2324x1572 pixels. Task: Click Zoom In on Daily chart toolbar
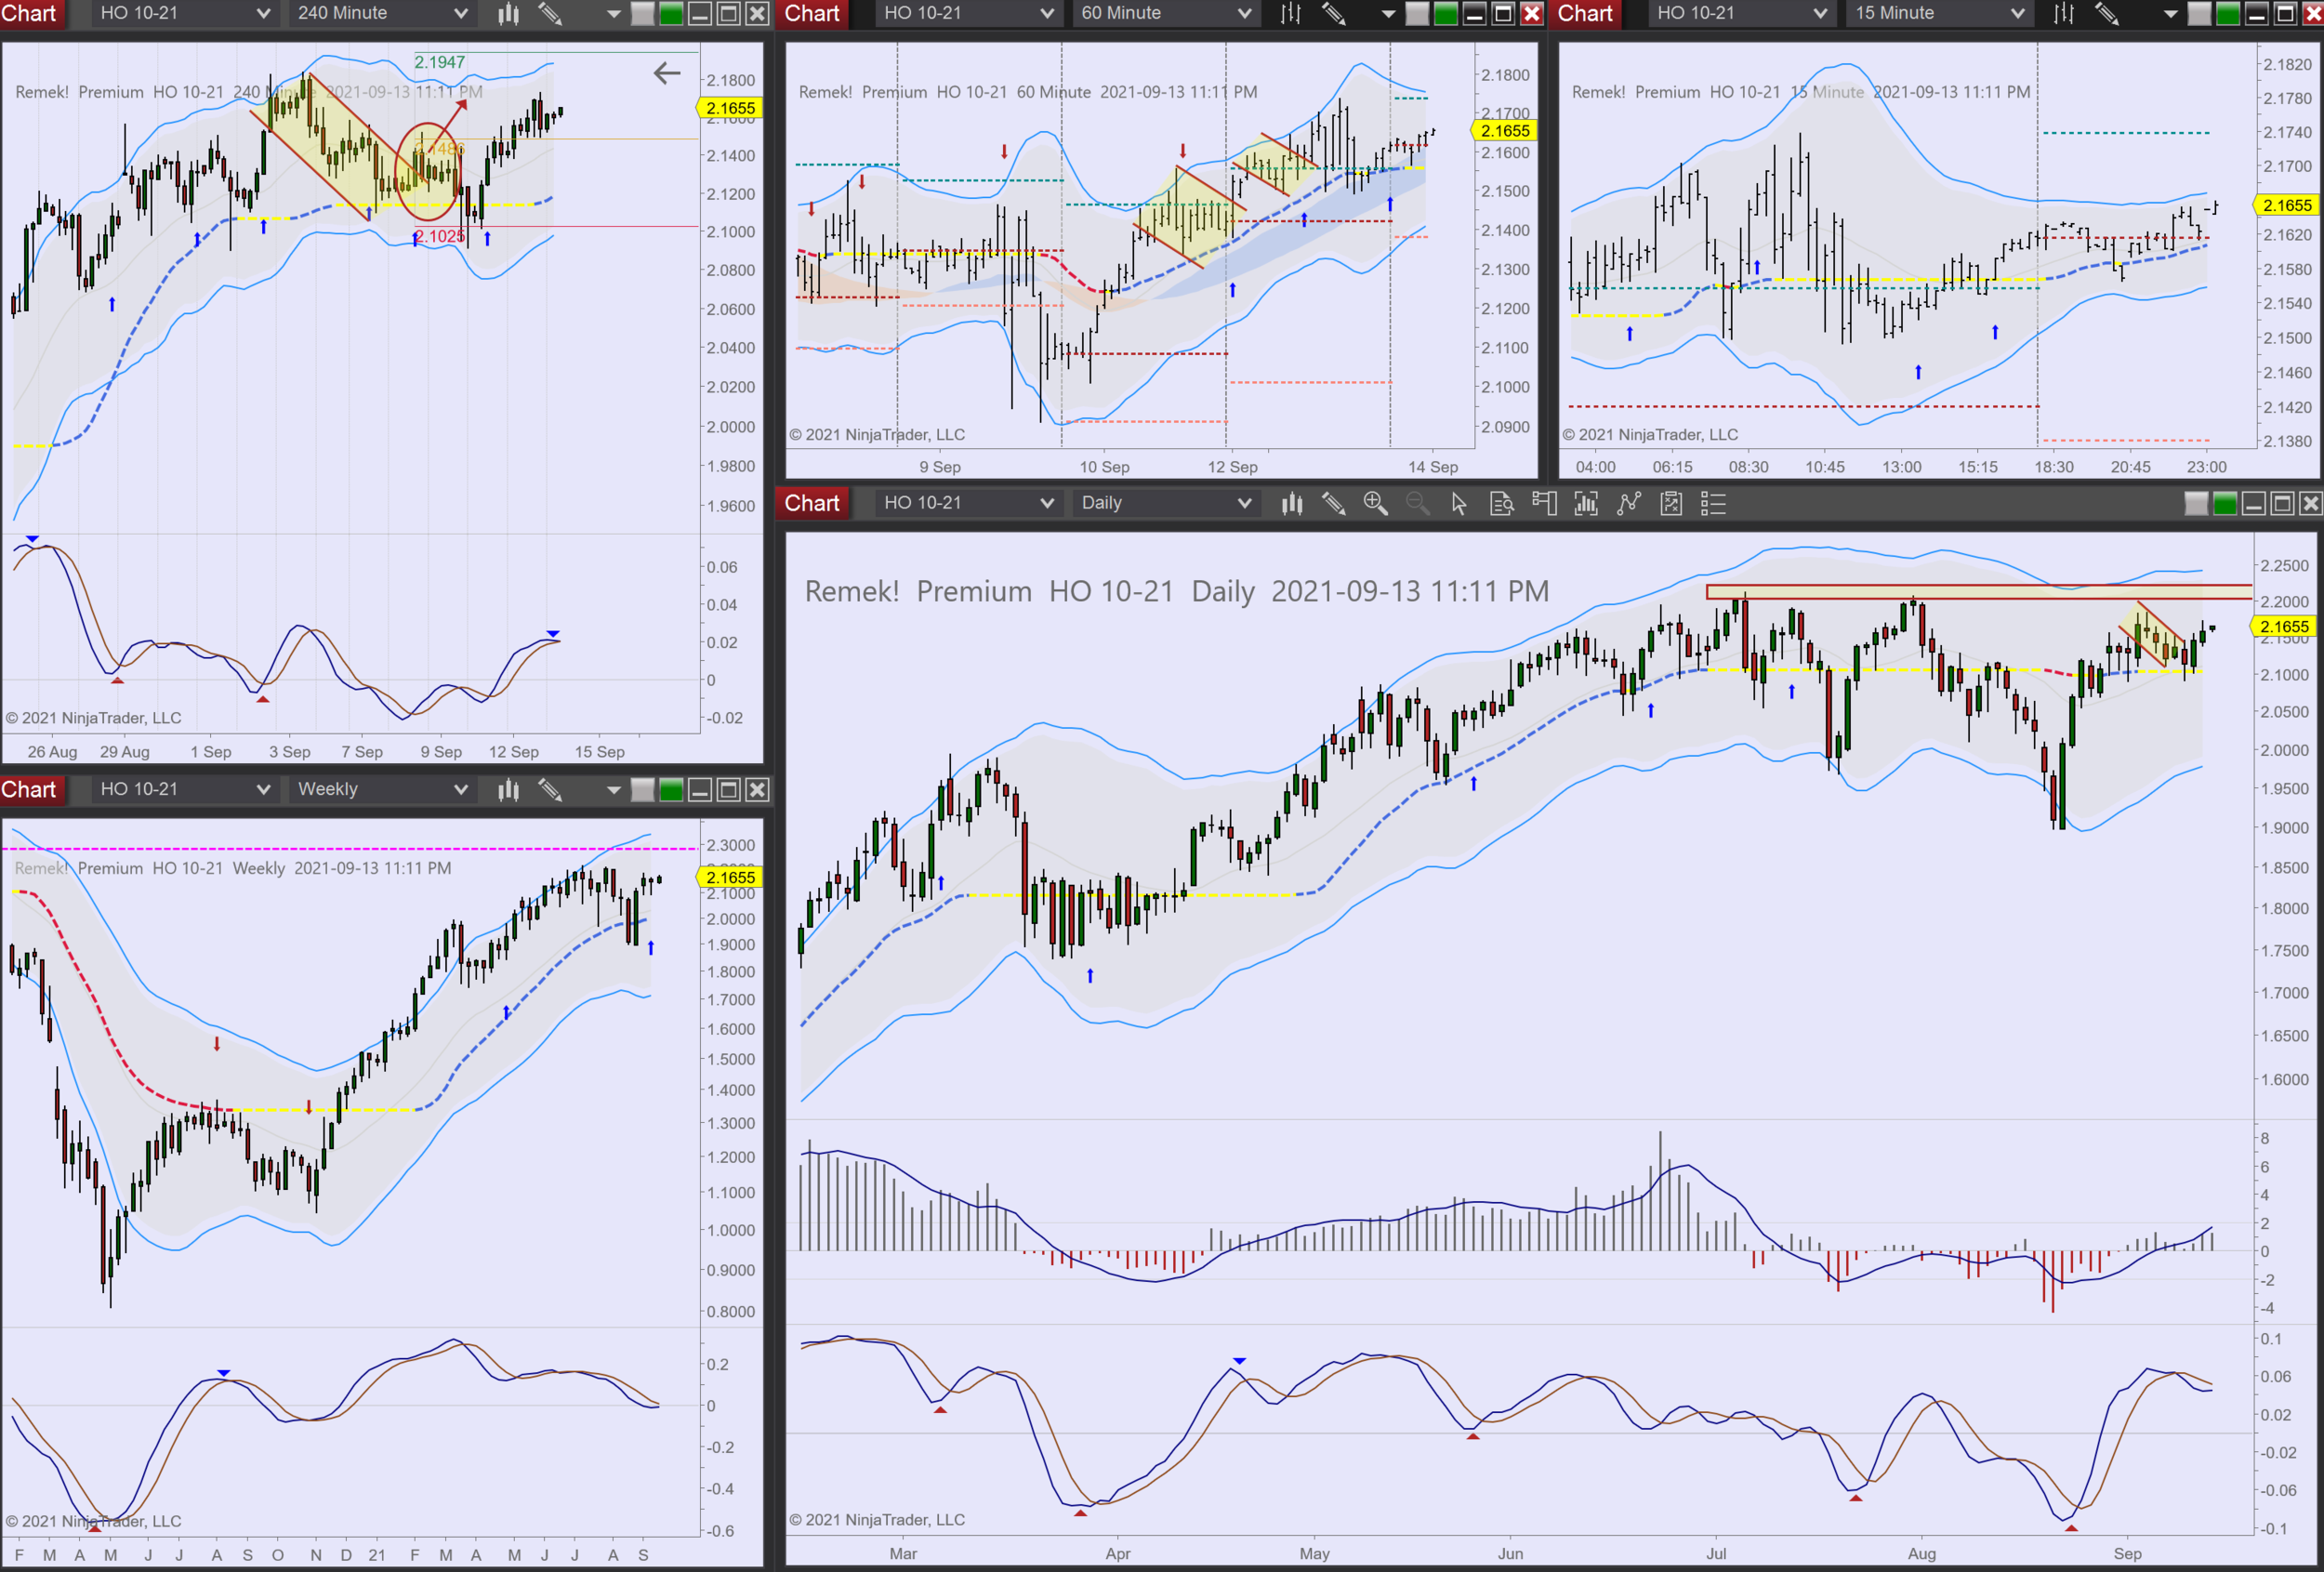[1375, 504]
